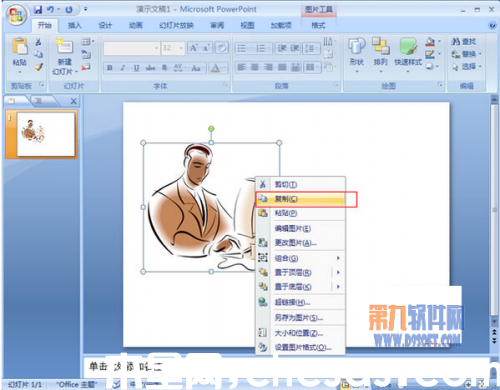500x390 pixels.
Task: Click the shrink font size icon
Action: pyautogui.click(x=205, y=48)
